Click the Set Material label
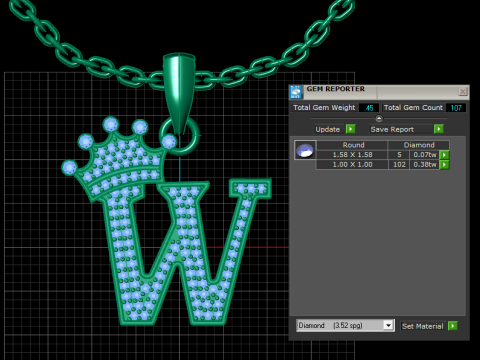This screenshot has height=360, width=480. 422,326
